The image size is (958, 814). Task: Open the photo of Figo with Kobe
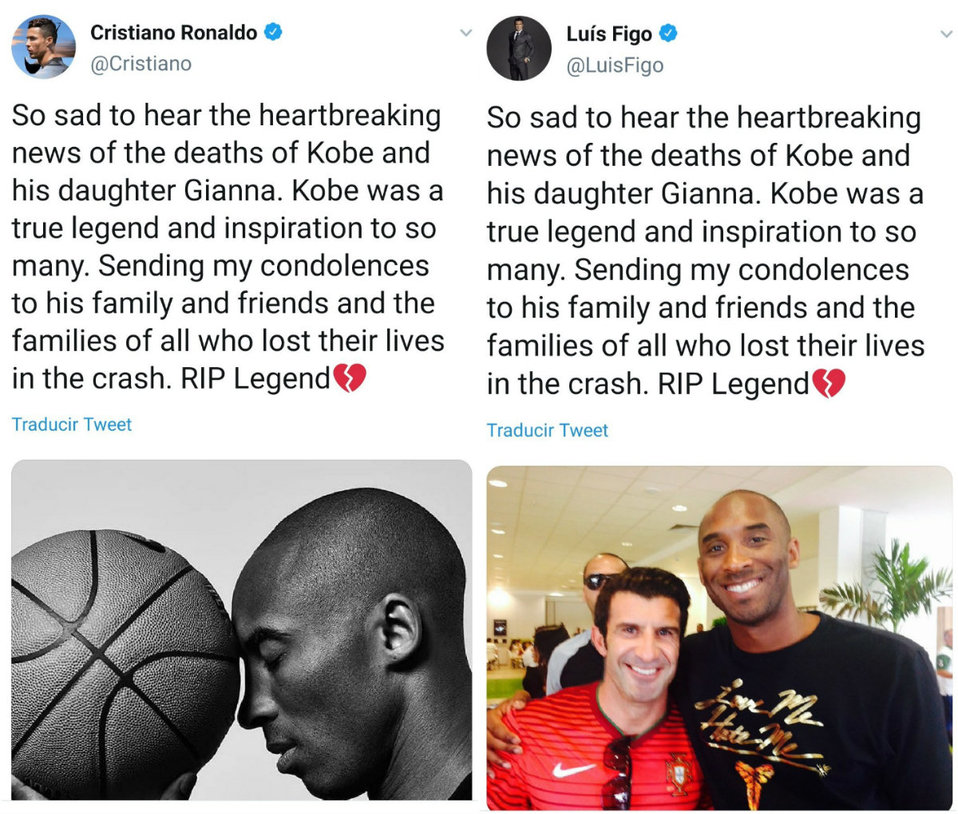[719, 638]
